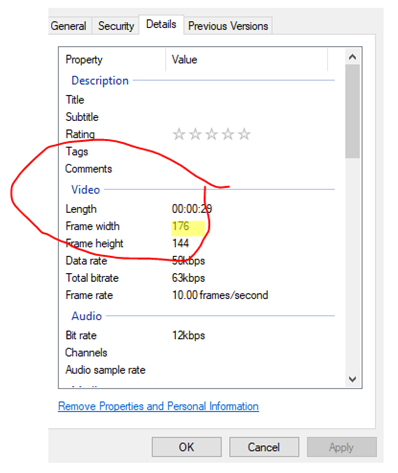Click the Title value field
This screenshot has height=473, width=398.
pos(252,100)
